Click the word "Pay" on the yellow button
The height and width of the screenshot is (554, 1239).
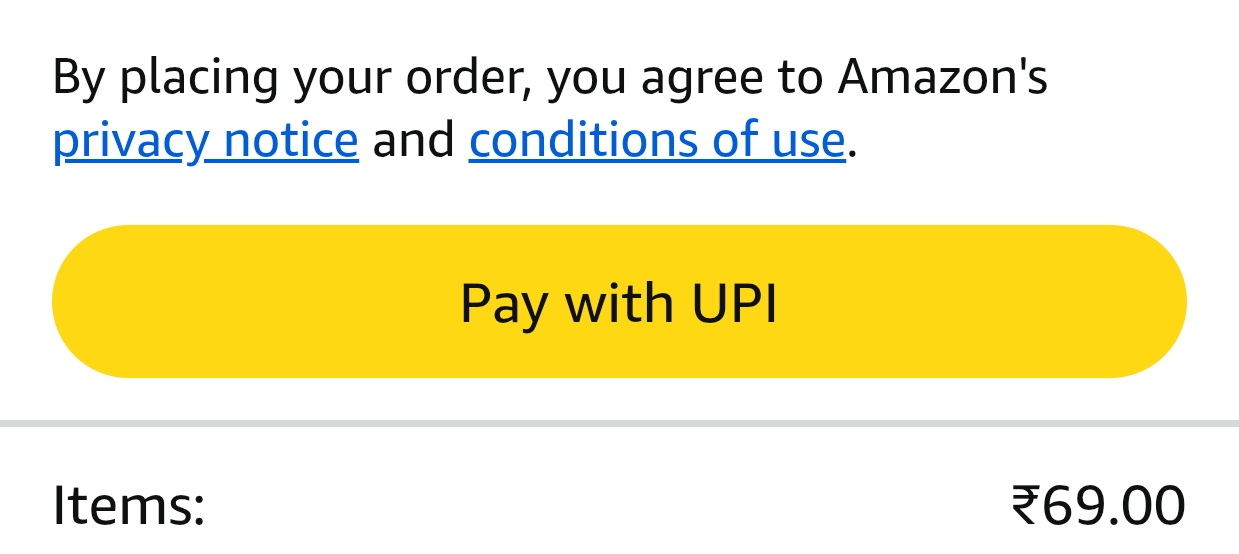[x=503, y=302]
